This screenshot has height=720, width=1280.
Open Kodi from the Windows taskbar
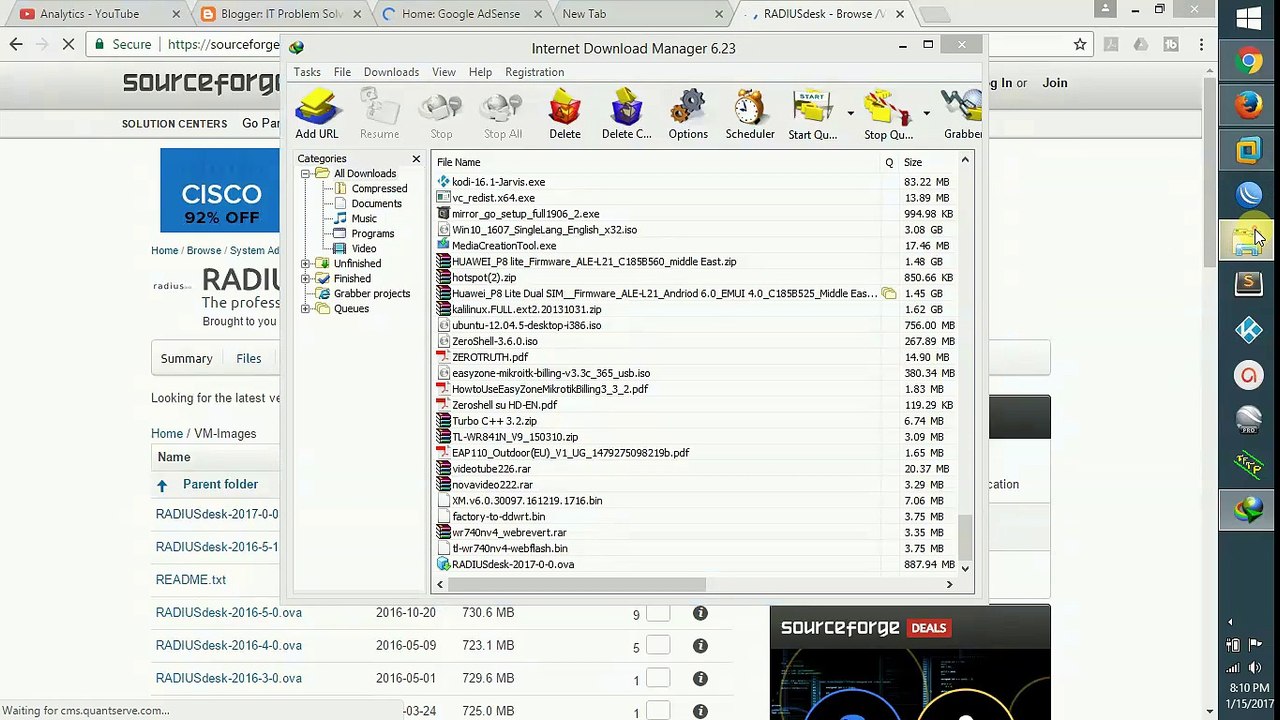coord(1248,330)
